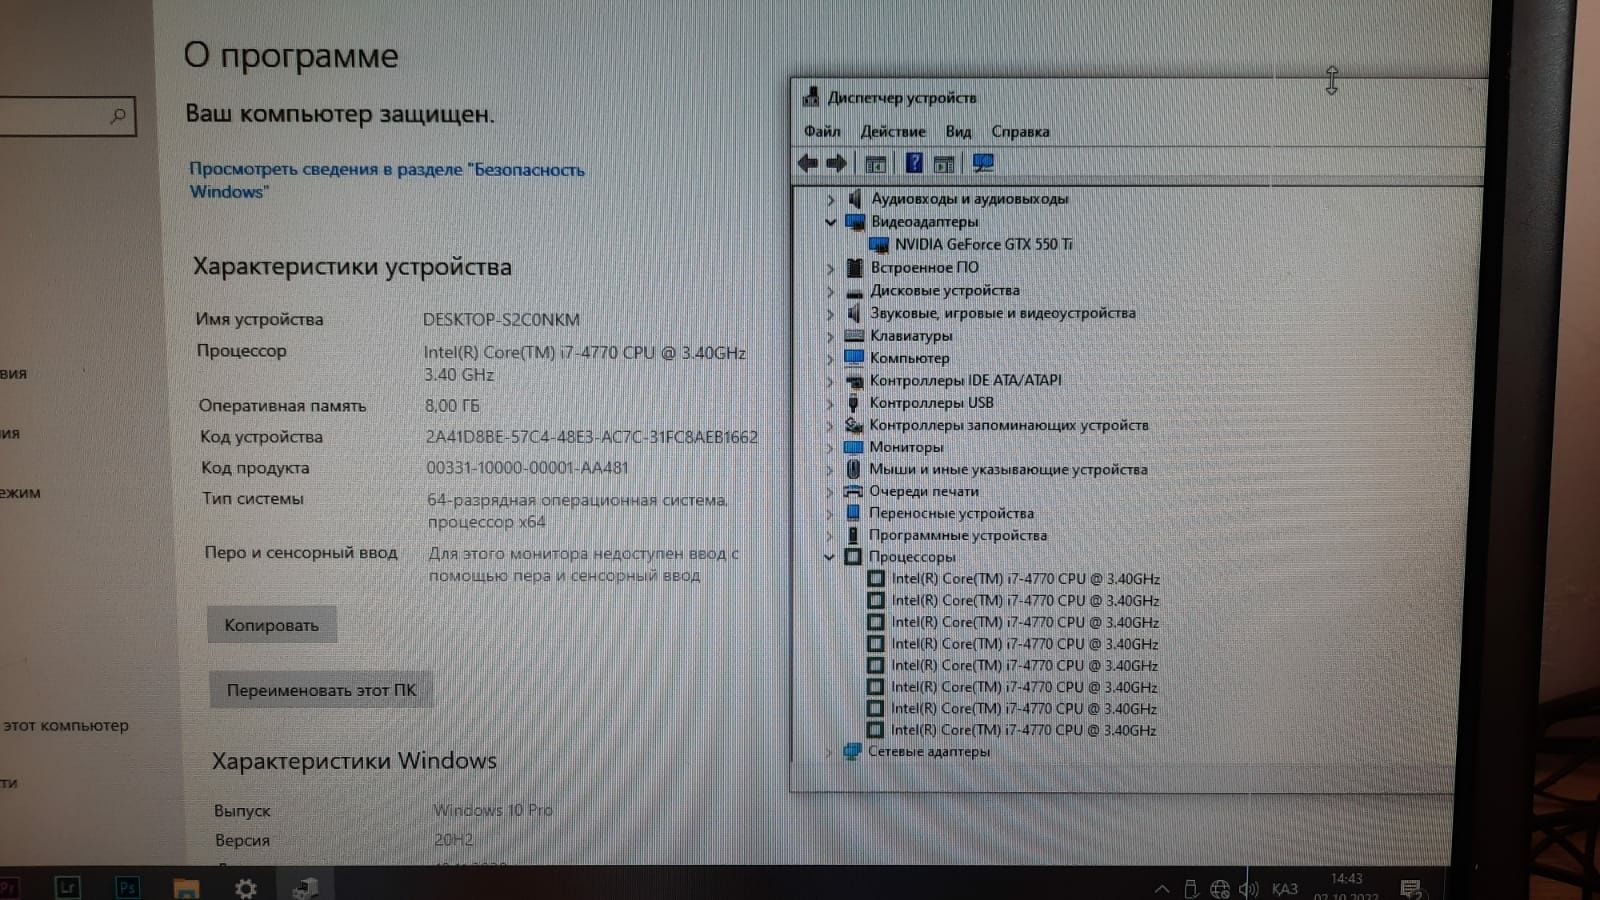Open Lightroom from the taskbar
The height and width of the screenshot is (900, 1600).
pos(68,886)
